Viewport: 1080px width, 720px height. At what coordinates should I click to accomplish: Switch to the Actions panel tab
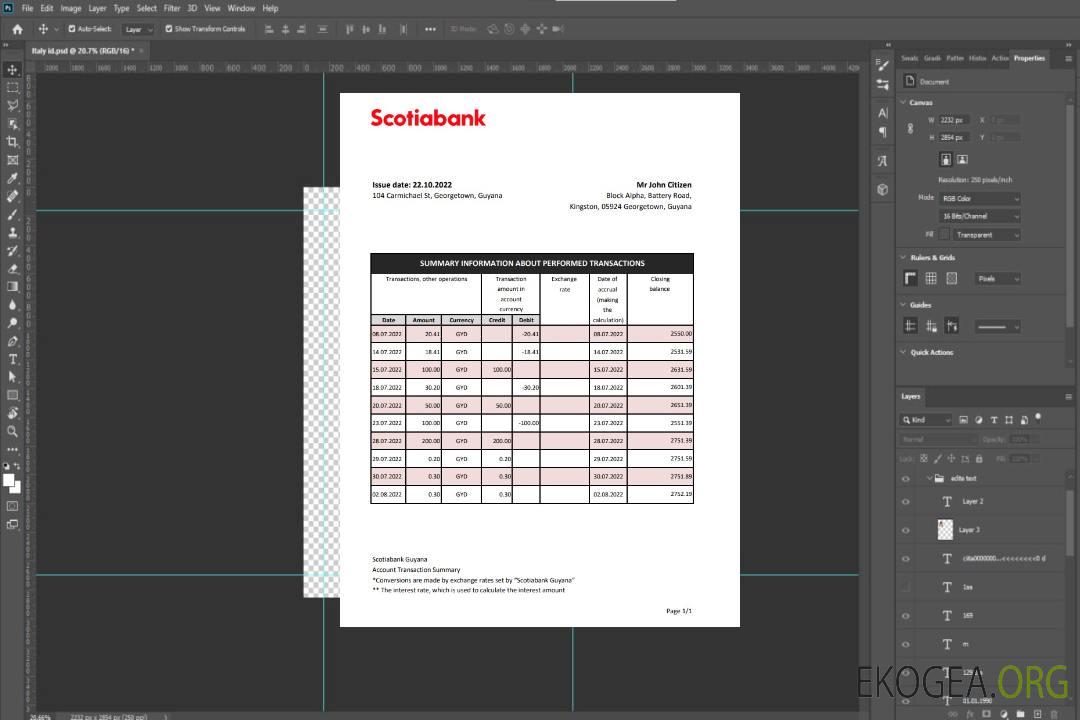coord(1000,58)
